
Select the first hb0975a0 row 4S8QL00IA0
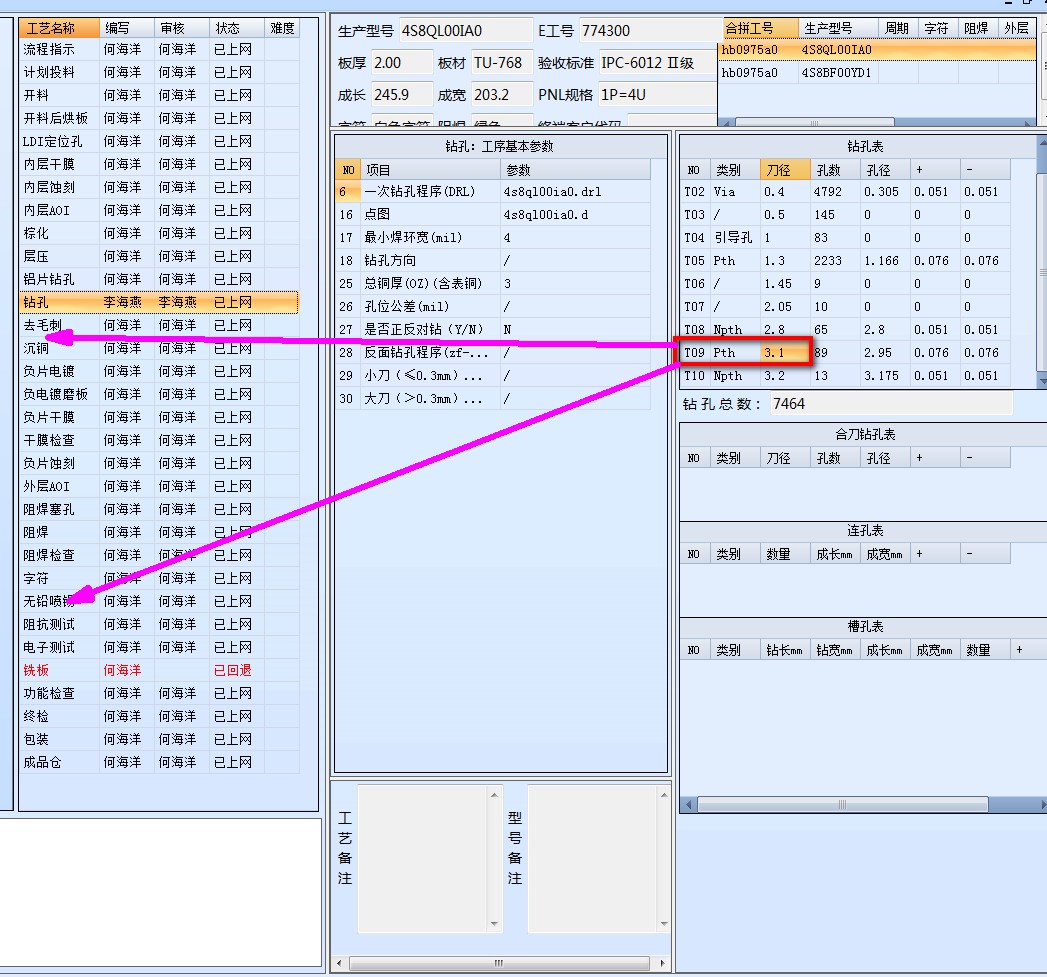pyautogui.click(x=877, y=50)
